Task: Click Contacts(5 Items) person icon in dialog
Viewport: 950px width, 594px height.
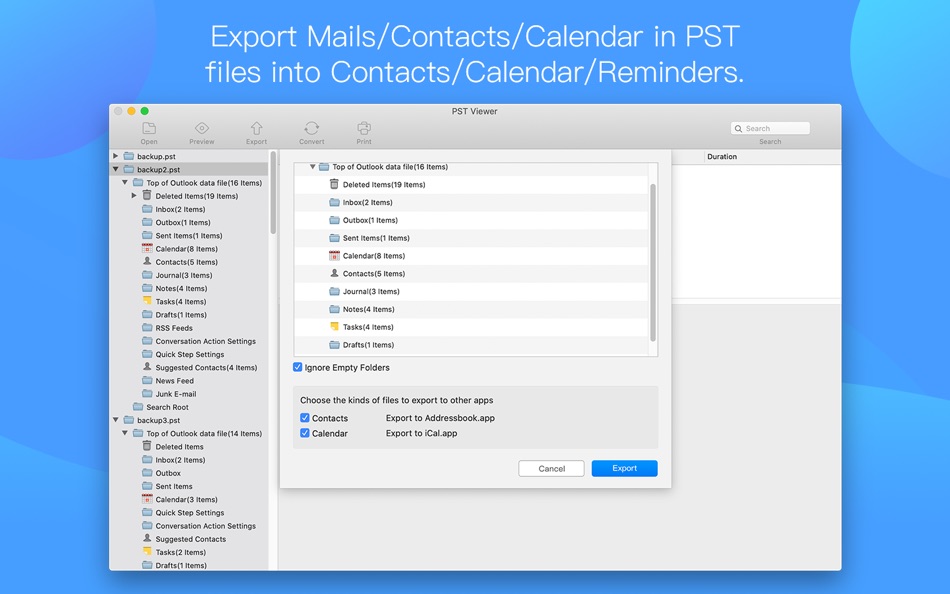Action: coord(334,273)
